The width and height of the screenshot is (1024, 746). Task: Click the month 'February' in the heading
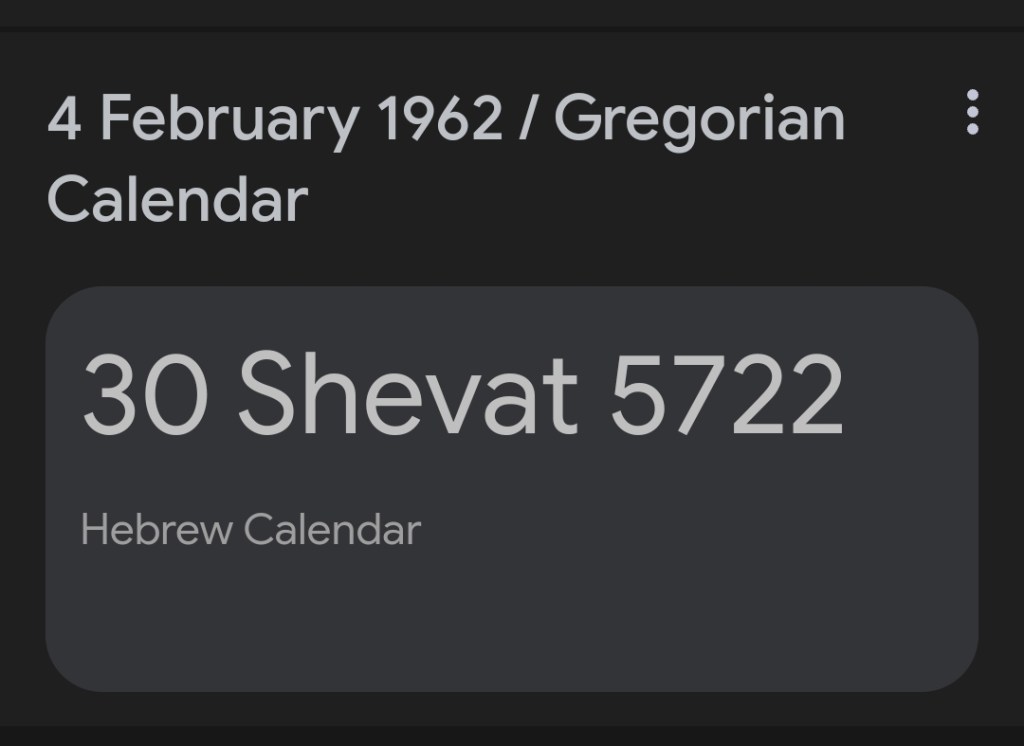(228, 120)
